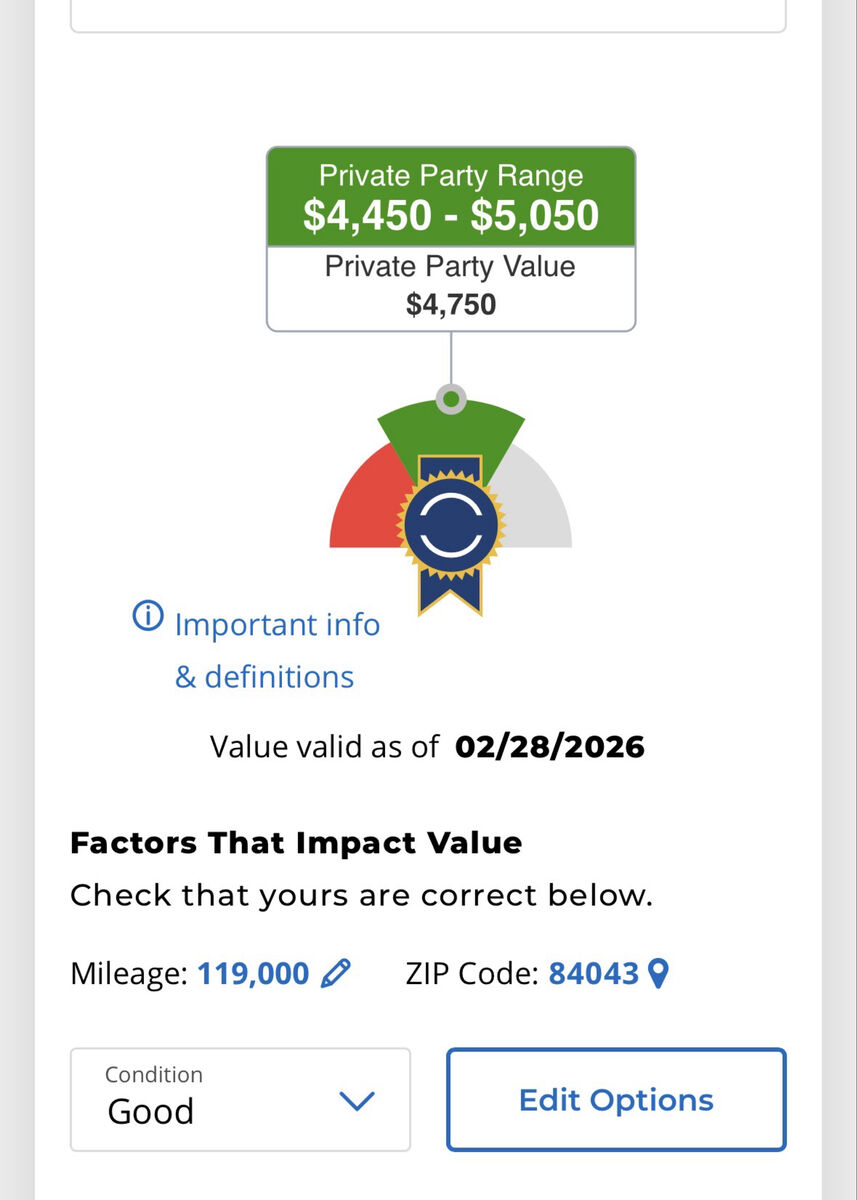Click the Factors That Impact Value heading
Image resolution: width=857 pixels, height=1200 pixels.
point(296,843)
